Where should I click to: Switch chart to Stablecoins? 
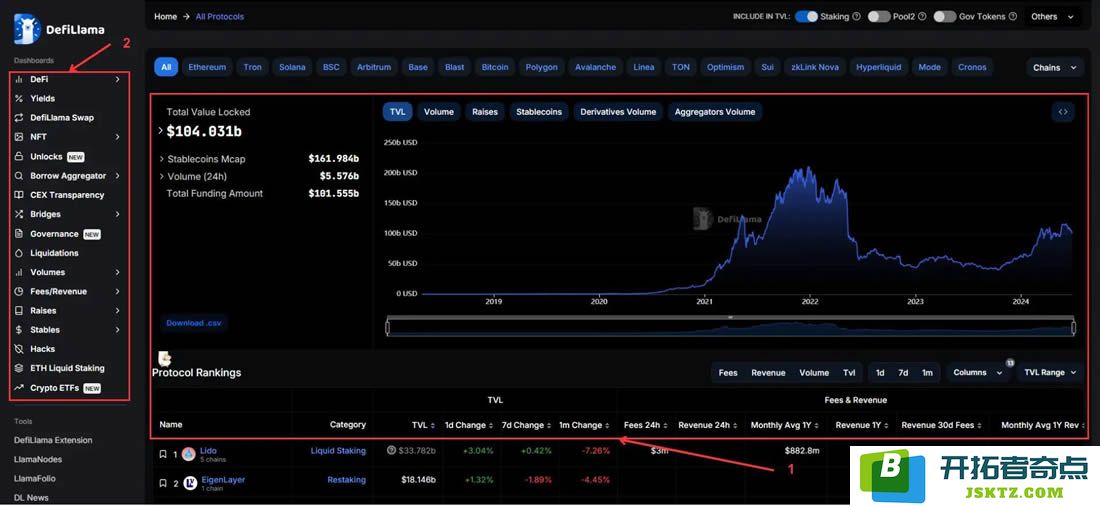pos(539,112)
